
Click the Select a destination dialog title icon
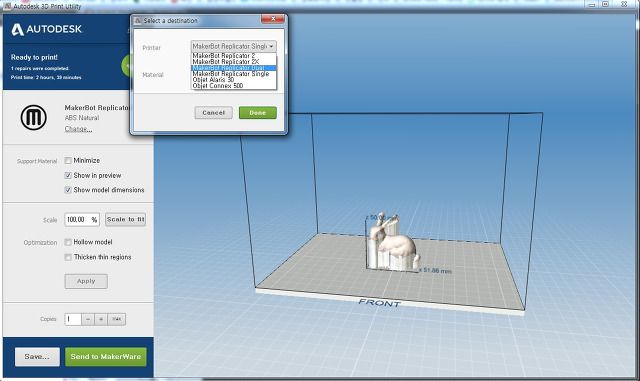tap(138, 20)
